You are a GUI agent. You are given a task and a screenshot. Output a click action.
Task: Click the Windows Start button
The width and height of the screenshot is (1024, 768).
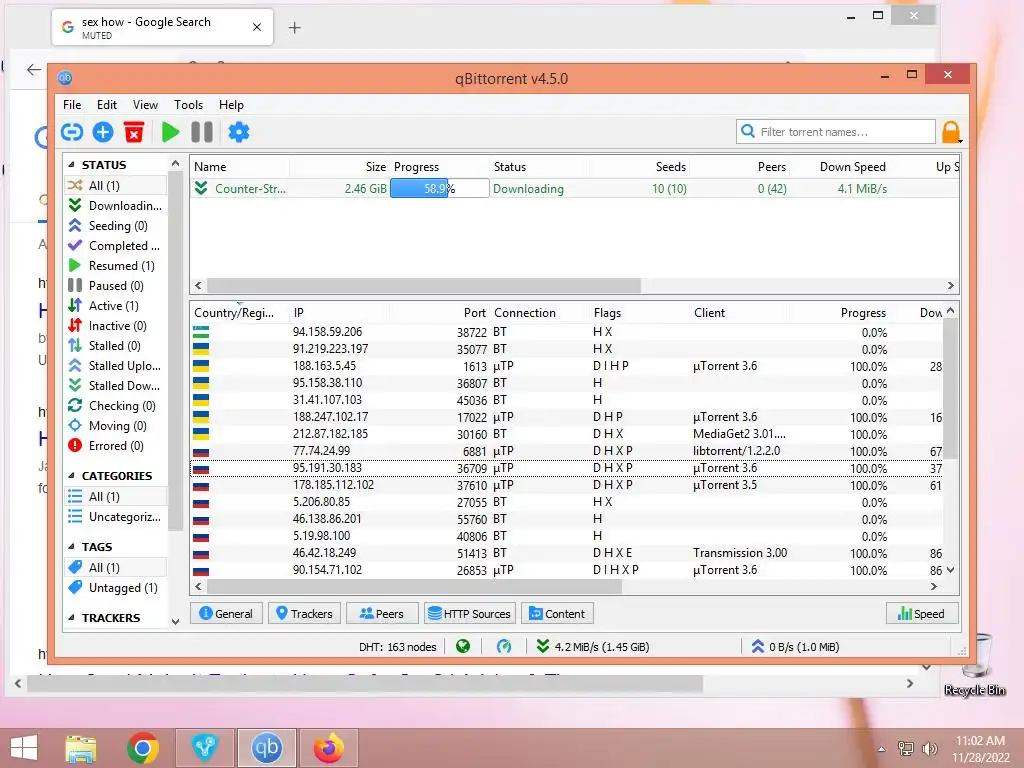24,748
